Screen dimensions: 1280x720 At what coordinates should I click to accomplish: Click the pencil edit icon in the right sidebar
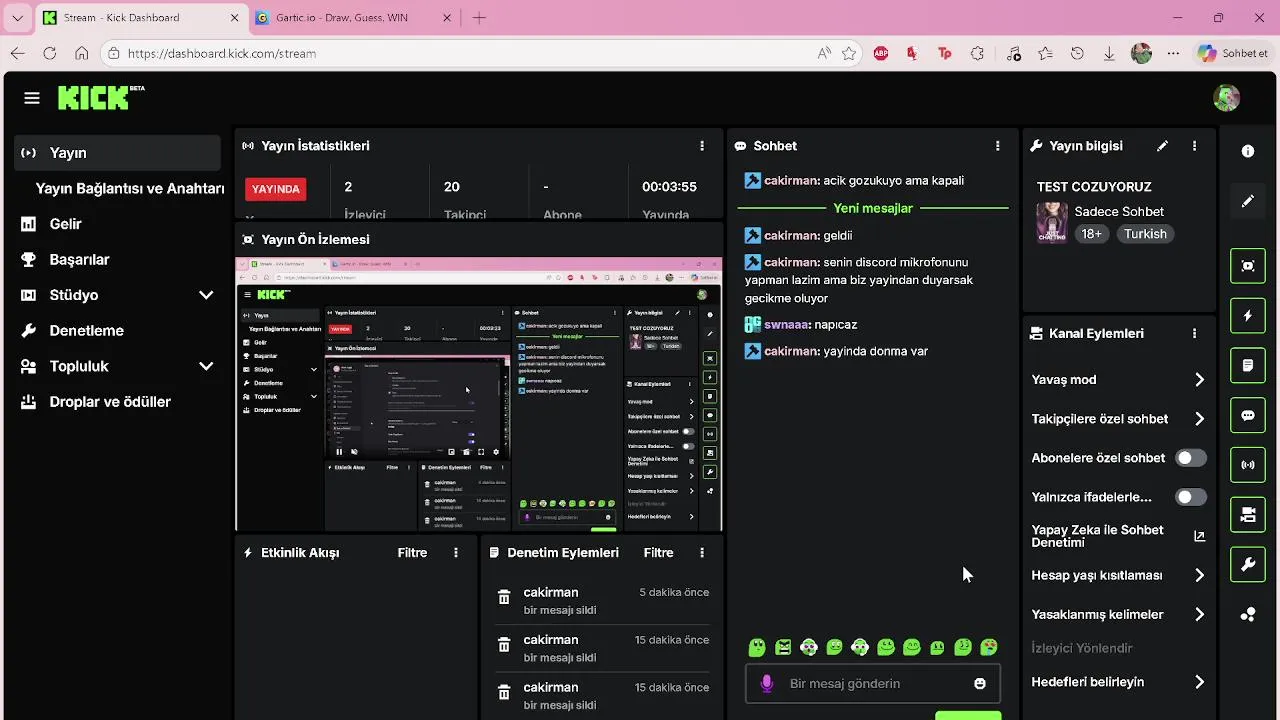(x=1248, y=201)
